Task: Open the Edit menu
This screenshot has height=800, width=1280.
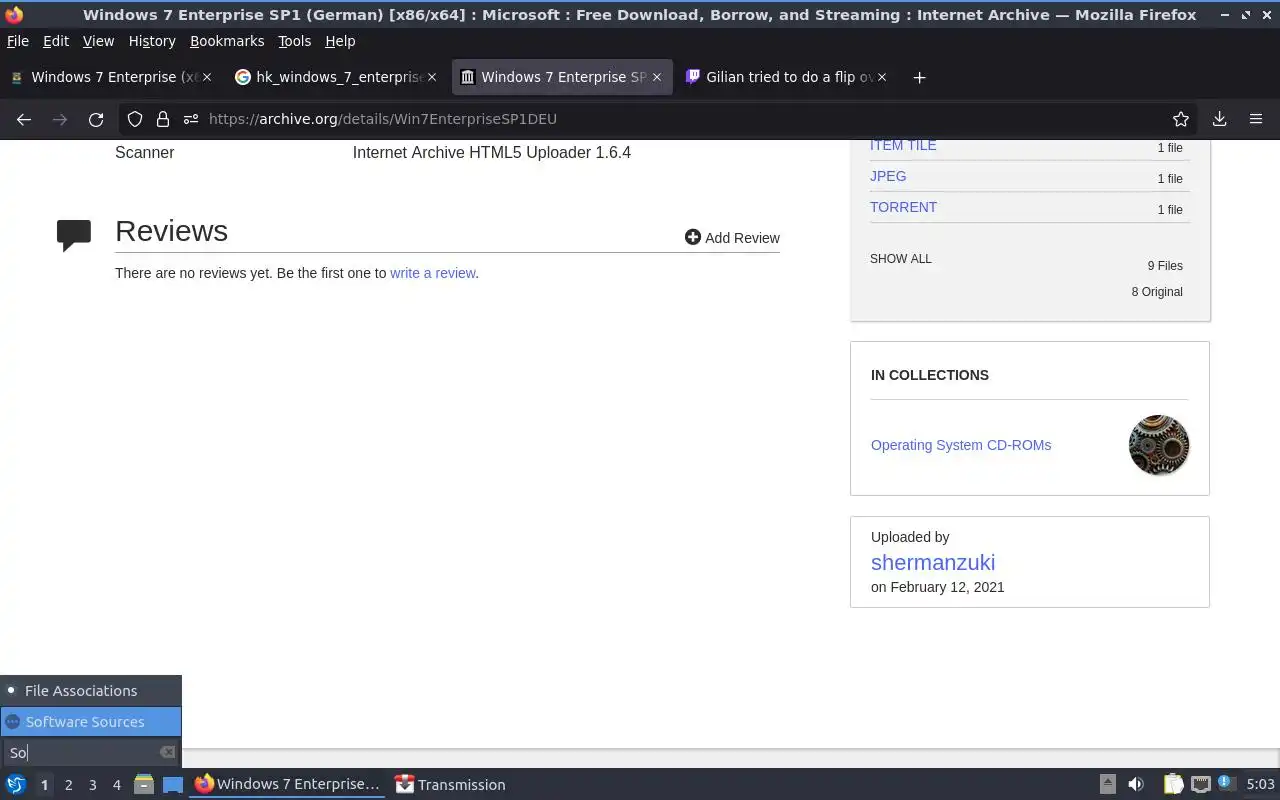Action: click(56, 41)
